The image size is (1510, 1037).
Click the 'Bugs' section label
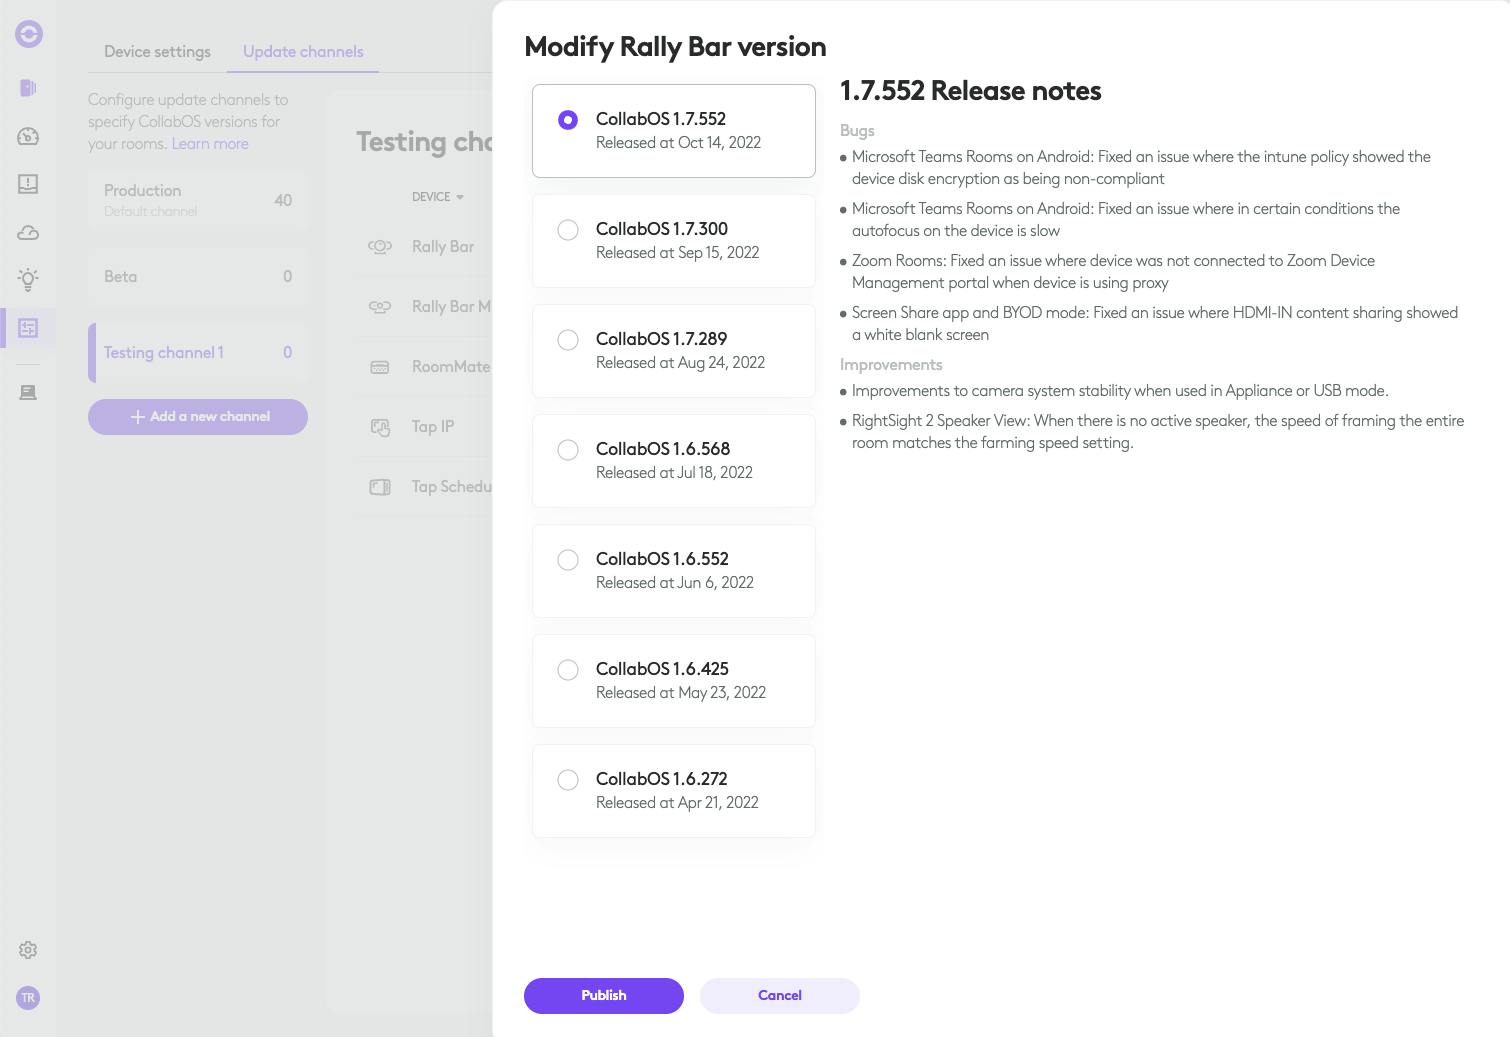click(x=857, y=130)
